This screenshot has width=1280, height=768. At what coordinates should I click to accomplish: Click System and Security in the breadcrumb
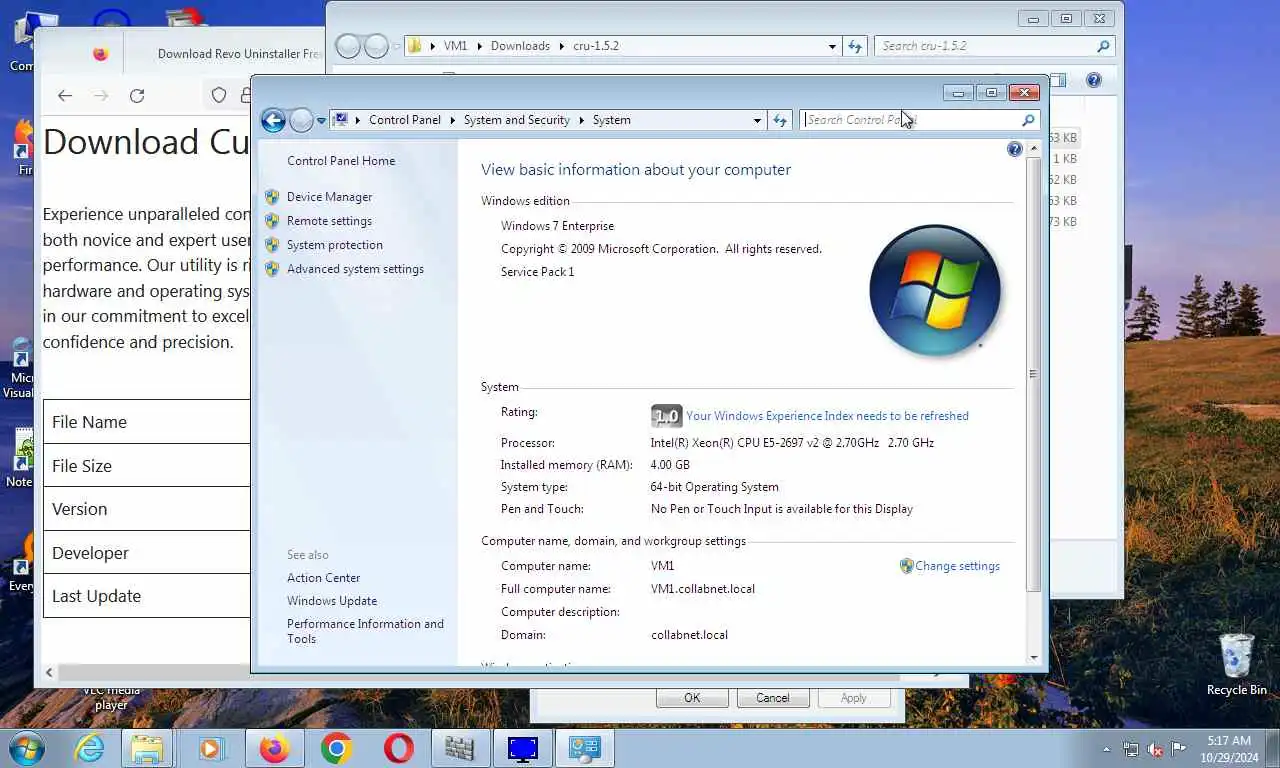[516, 120]
